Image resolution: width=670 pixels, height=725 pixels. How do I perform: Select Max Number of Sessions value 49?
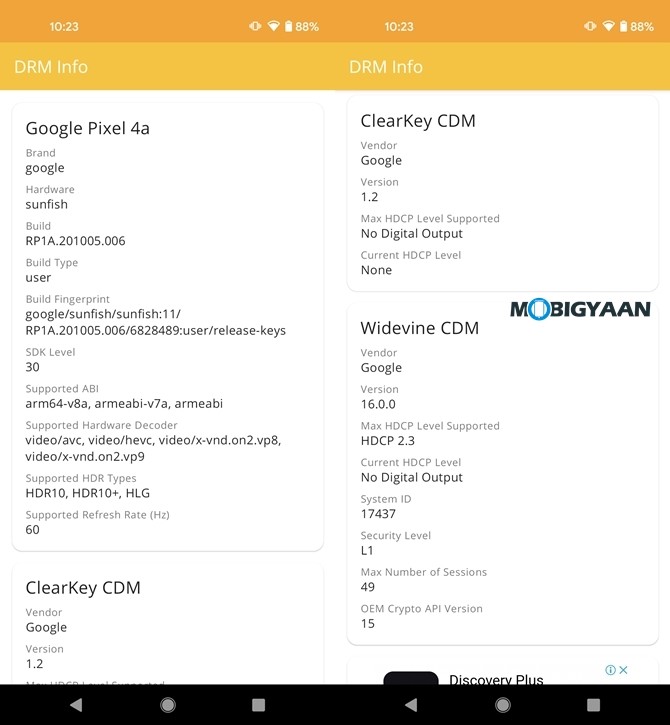coord(368,587)
